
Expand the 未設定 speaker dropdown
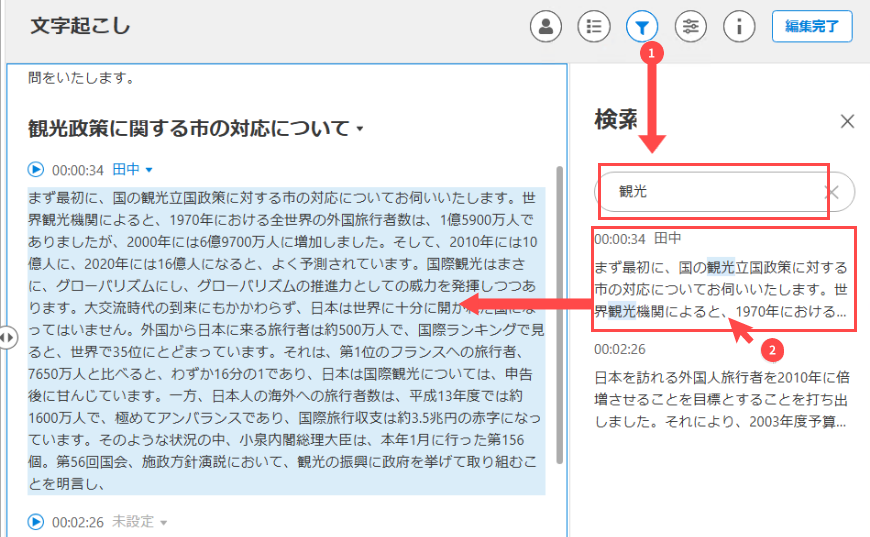(139, 521)
